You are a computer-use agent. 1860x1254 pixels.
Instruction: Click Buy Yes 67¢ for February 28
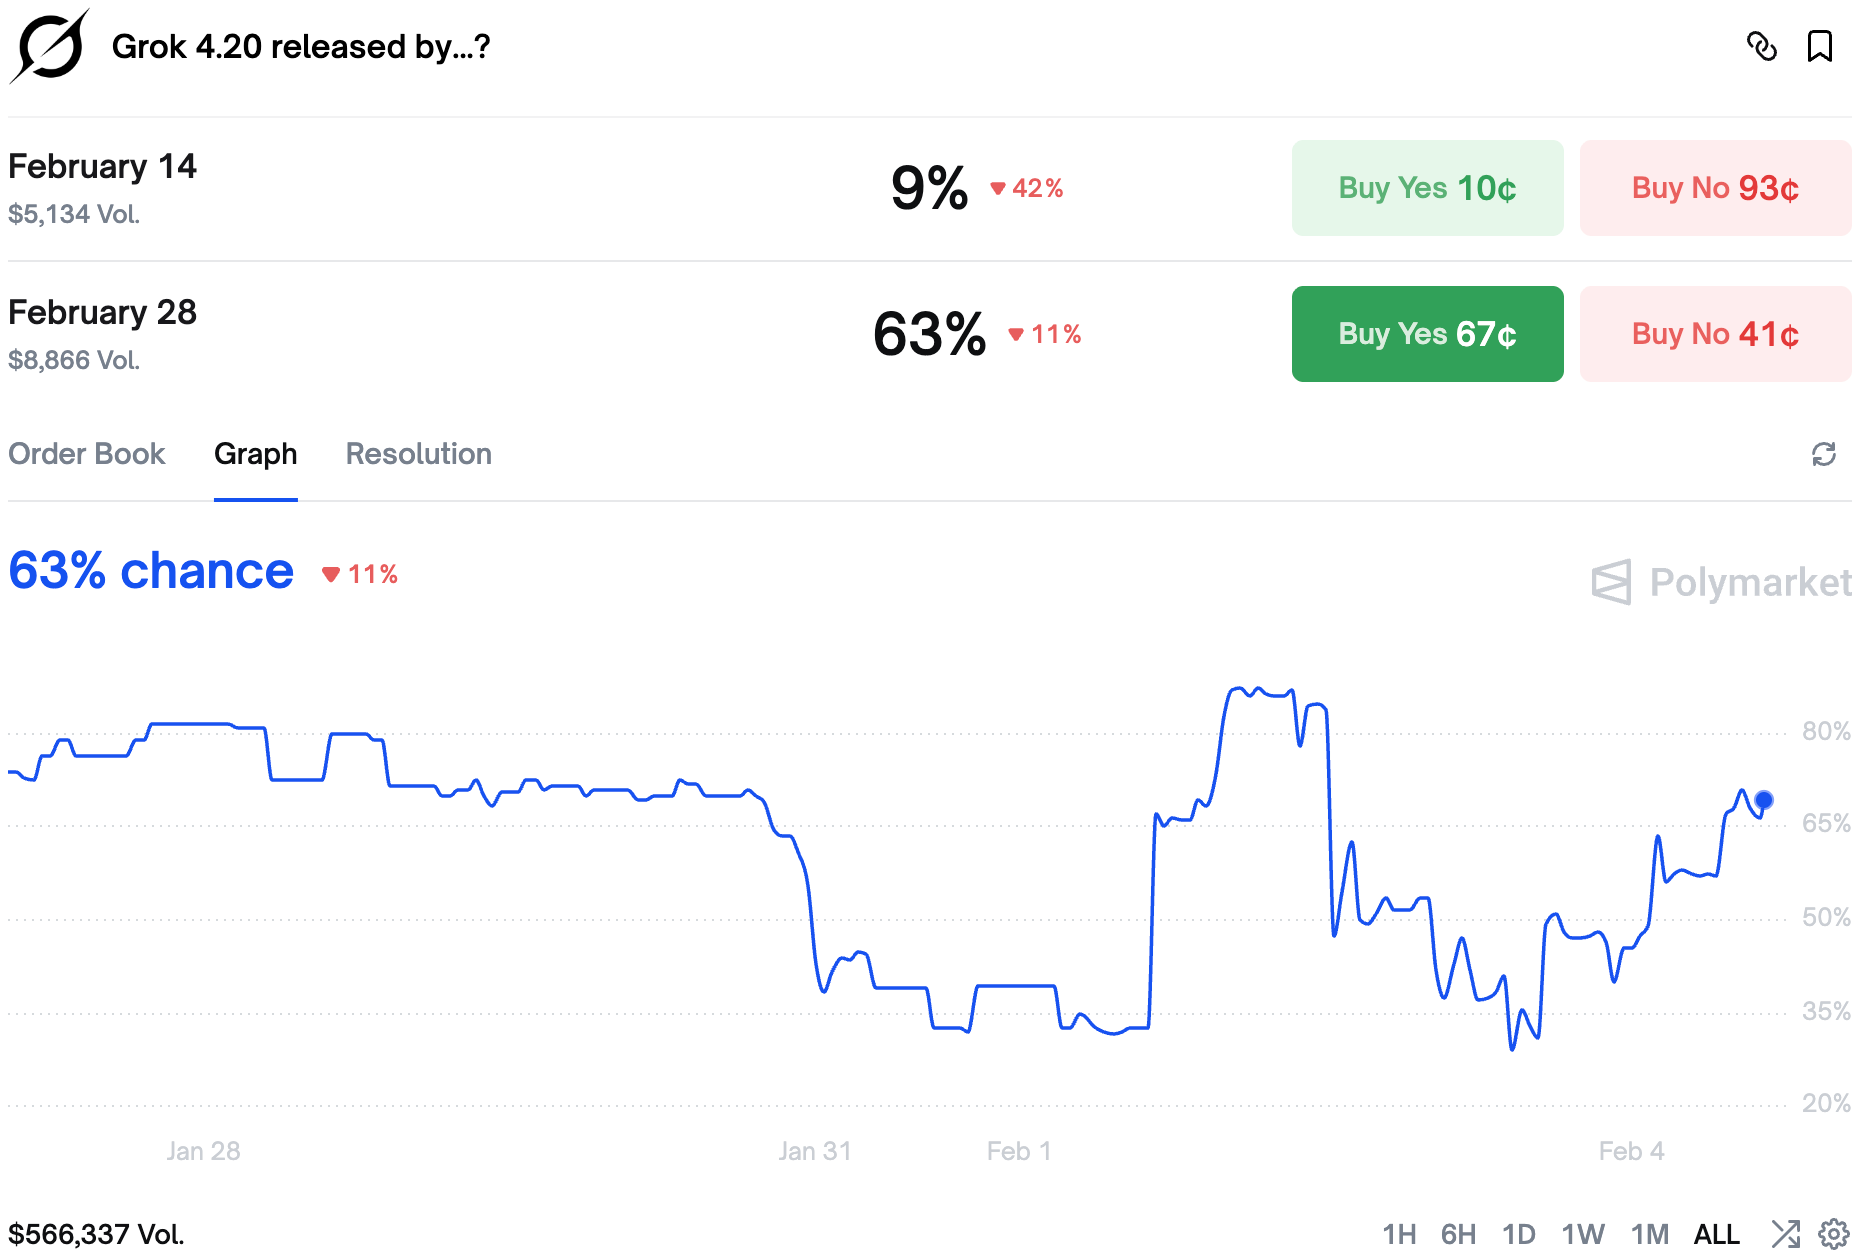[1427, 334]
